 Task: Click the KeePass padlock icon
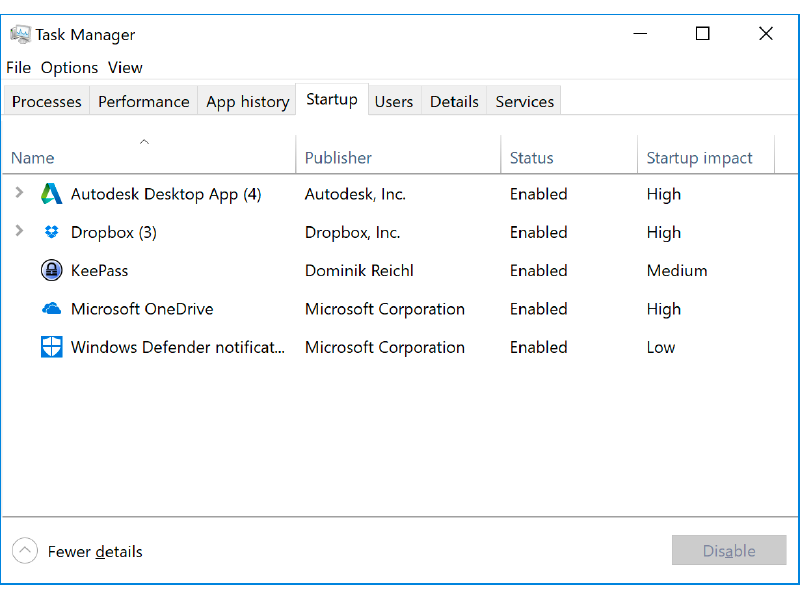(x=51, y=270)
